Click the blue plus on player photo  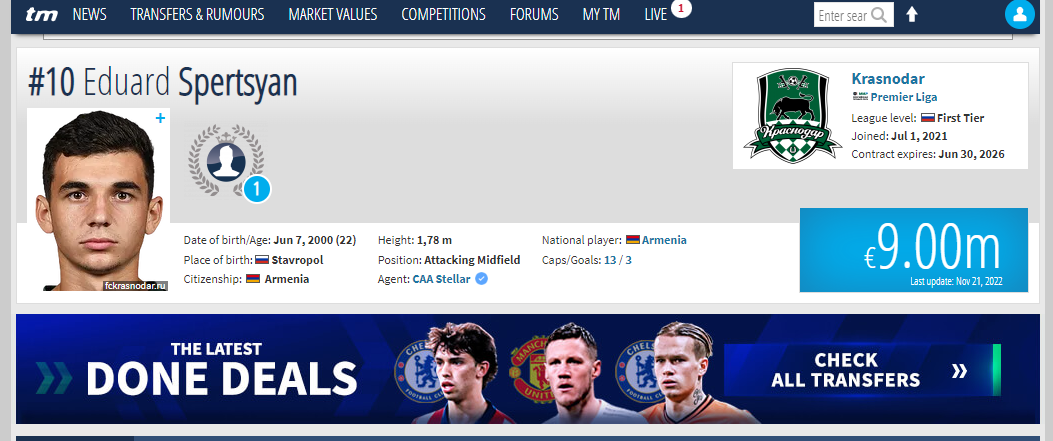pyautogui.click(x=161, y=118)
